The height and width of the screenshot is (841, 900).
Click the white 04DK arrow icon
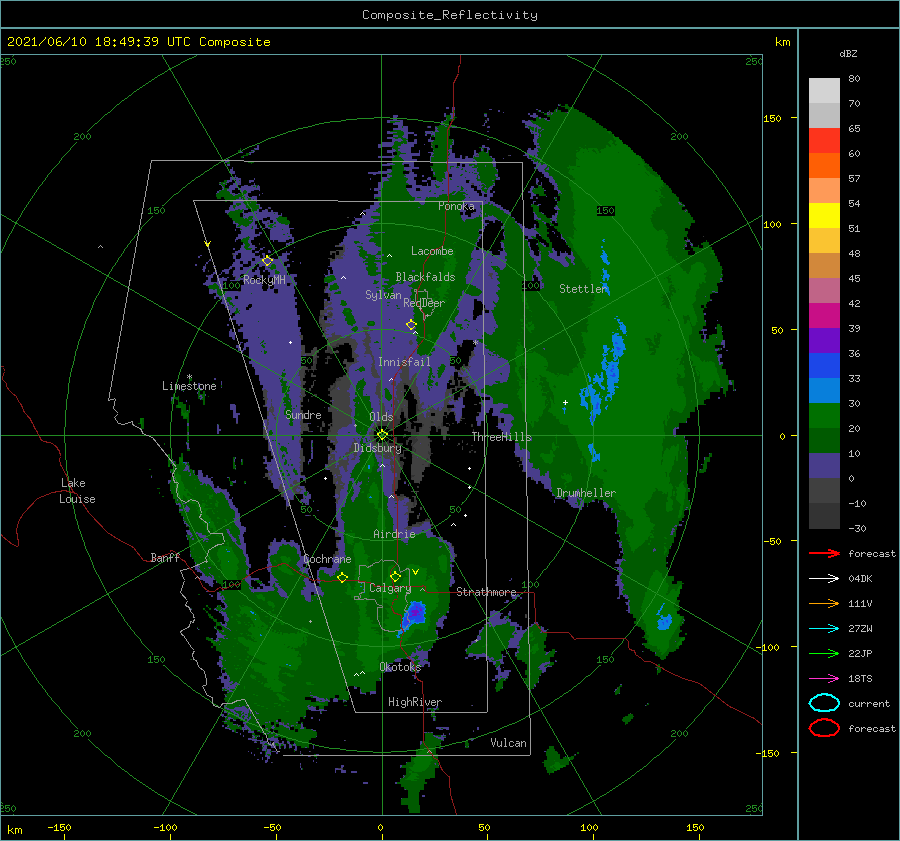(824, 578)
